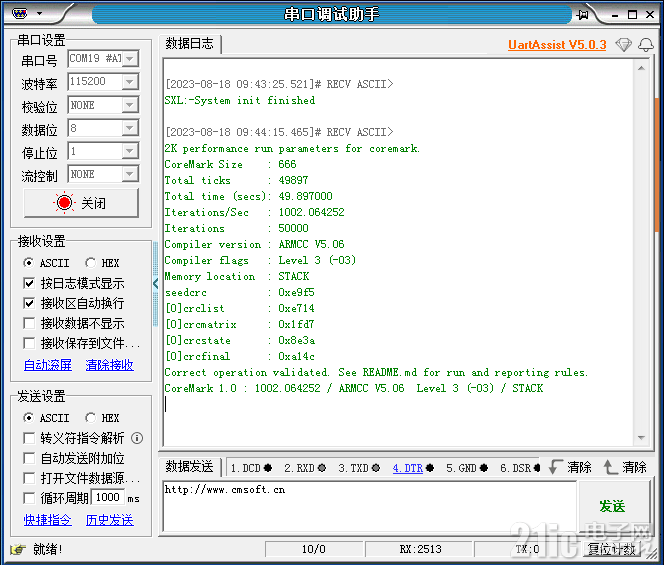The height and width of the screenshot is (565, 664).
Task: Toggle the 4.DTR signal link
Action: point(408,468)
